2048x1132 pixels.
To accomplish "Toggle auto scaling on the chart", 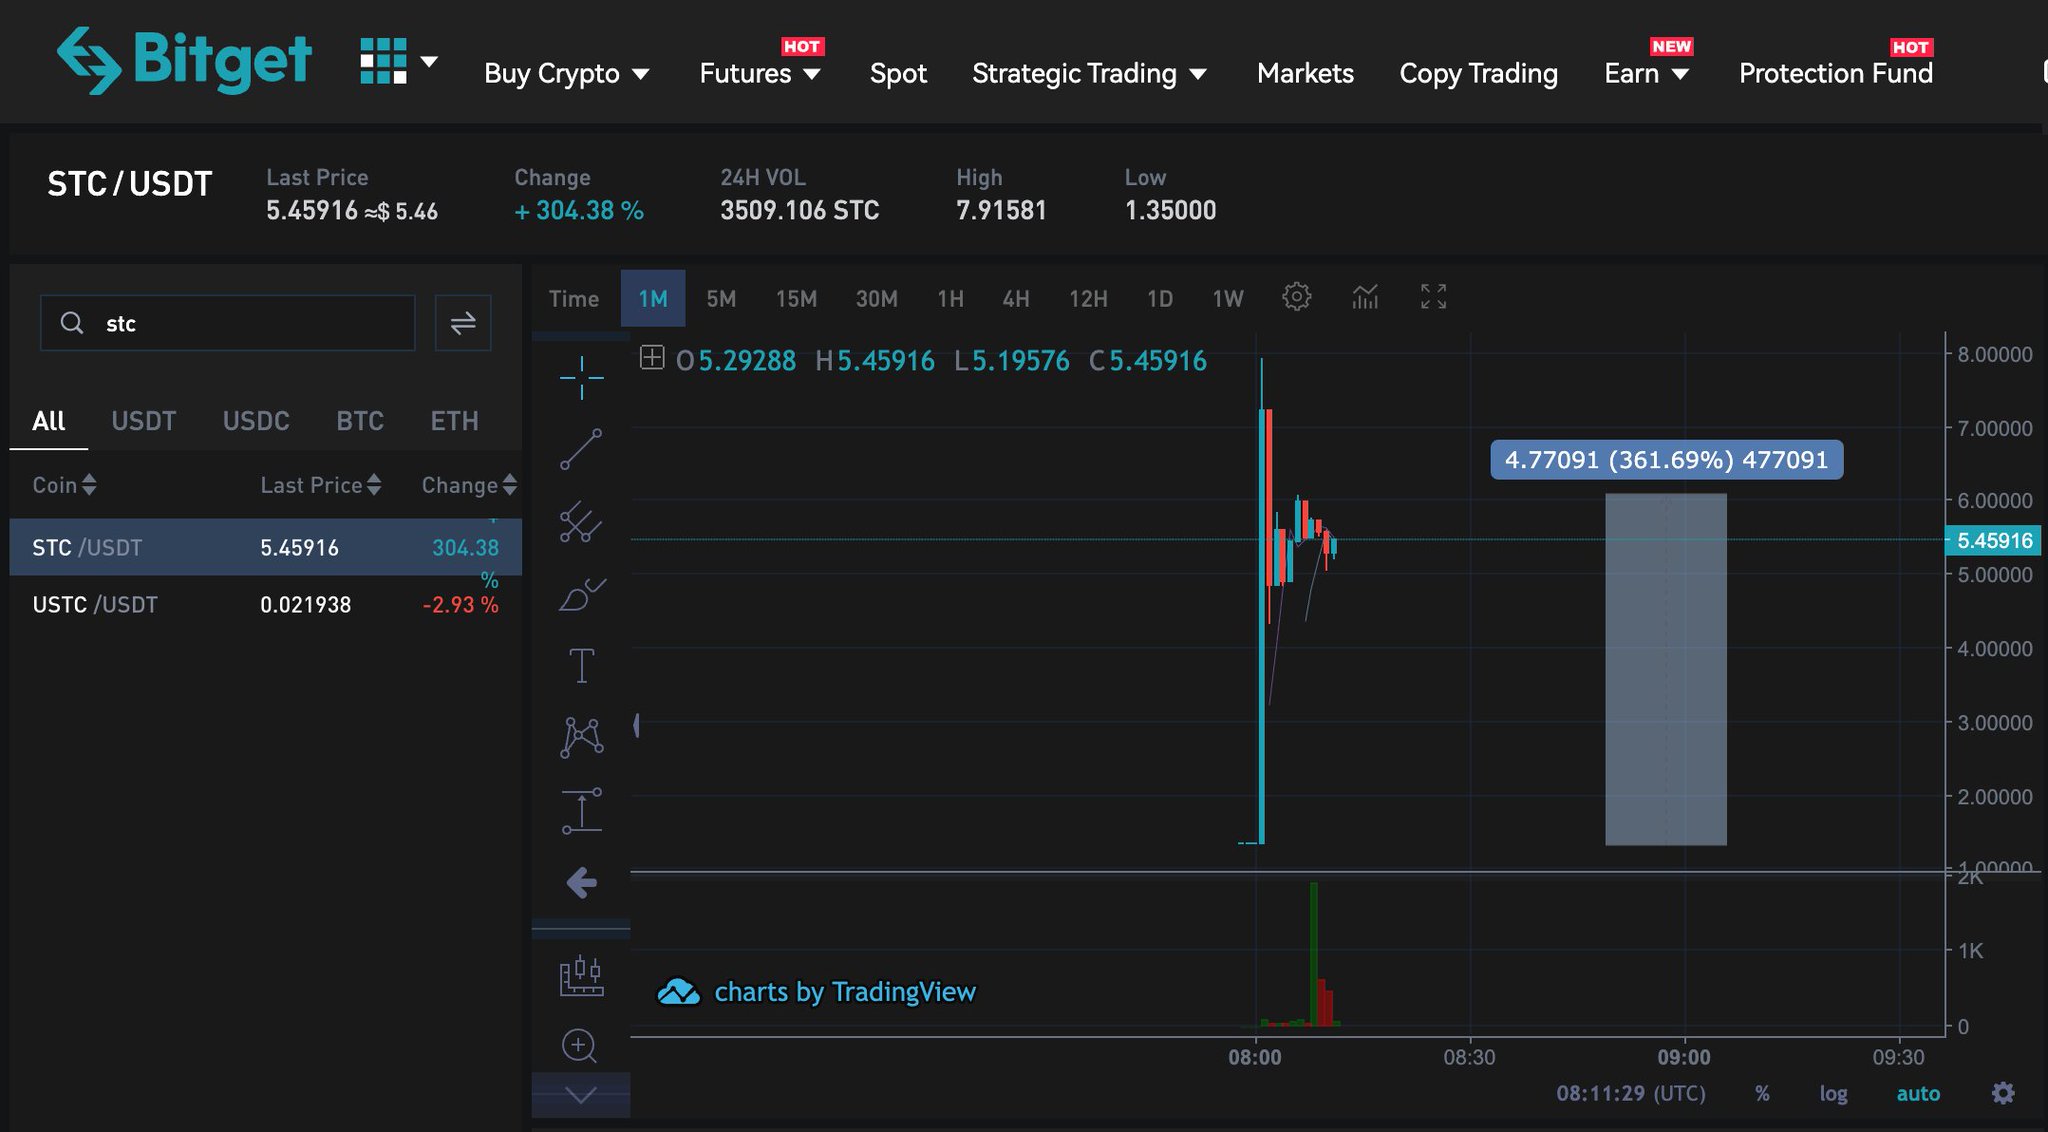I will click(1918, 1093).
